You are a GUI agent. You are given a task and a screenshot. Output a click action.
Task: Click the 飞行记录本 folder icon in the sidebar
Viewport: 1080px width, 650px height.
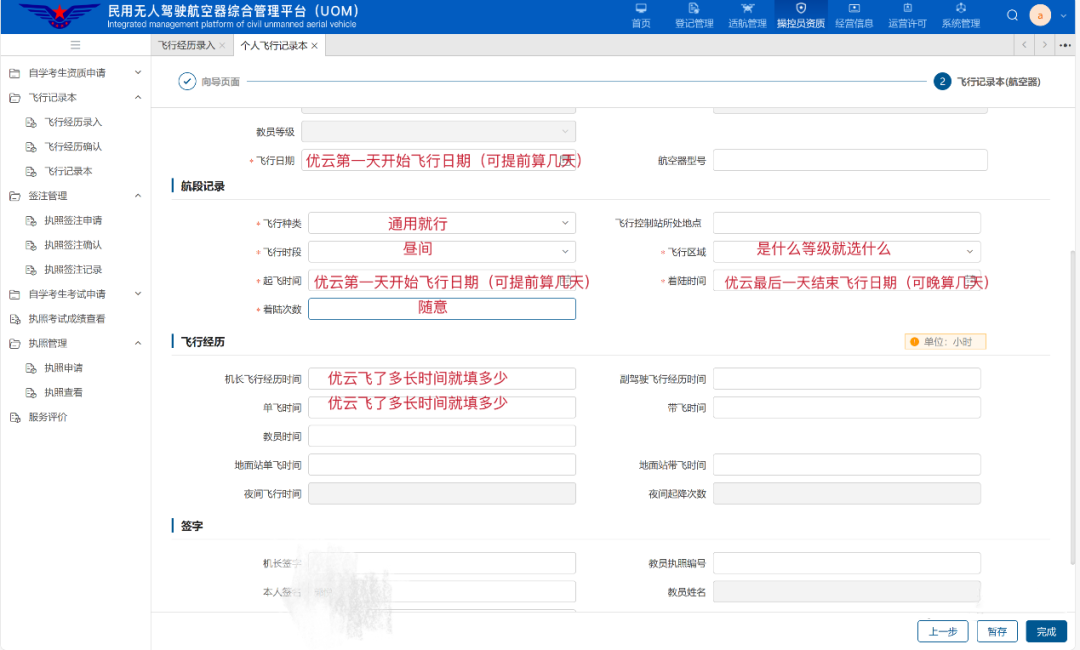(14, 98)
